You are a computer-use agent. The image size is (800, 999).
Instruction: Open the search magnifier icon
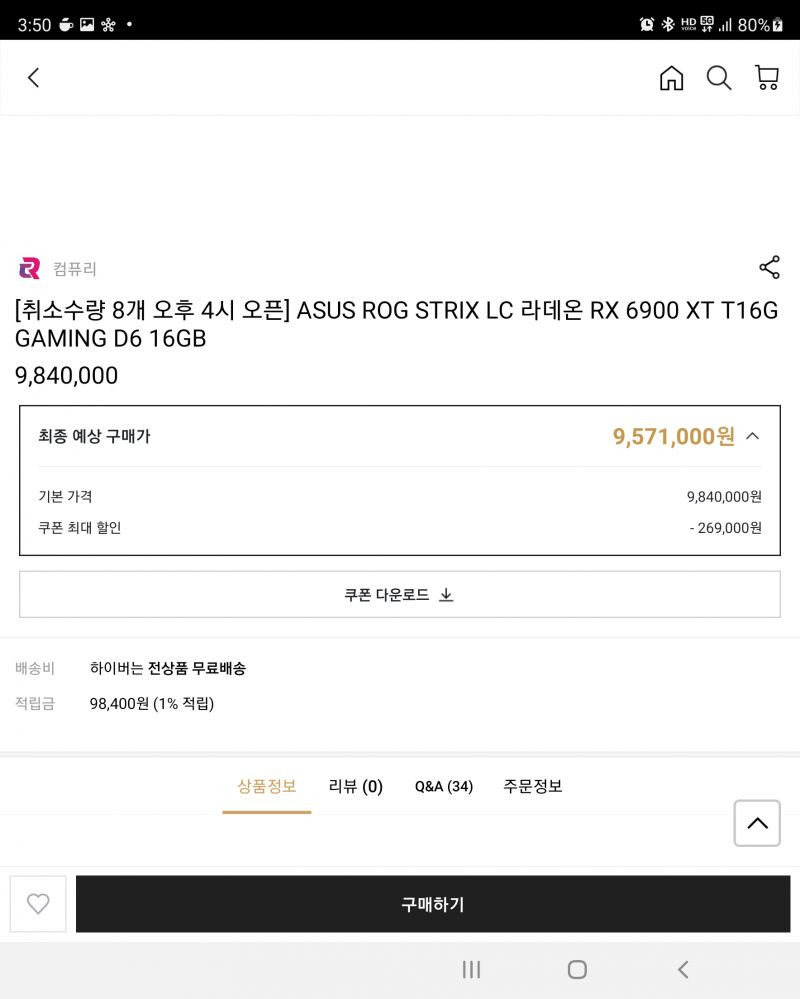click(x=718, y=78)
